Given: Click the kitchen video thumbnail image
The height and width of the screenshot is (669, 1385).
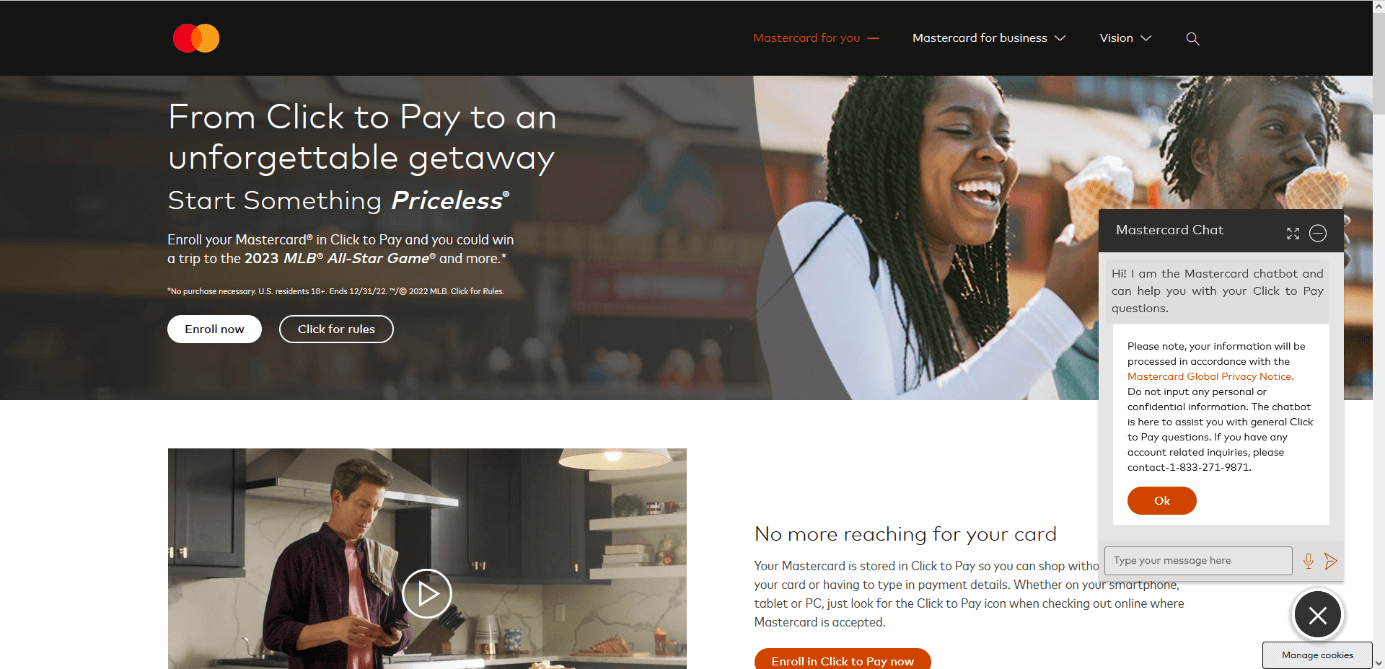Looking at the screenshot, I should tap(427, 558).
